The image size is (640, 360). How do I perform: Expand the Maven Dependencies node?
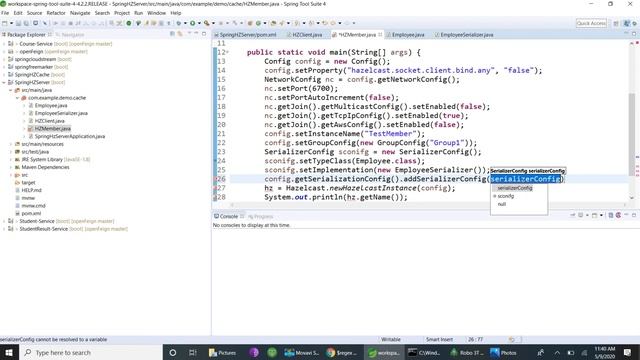(11, 167)
